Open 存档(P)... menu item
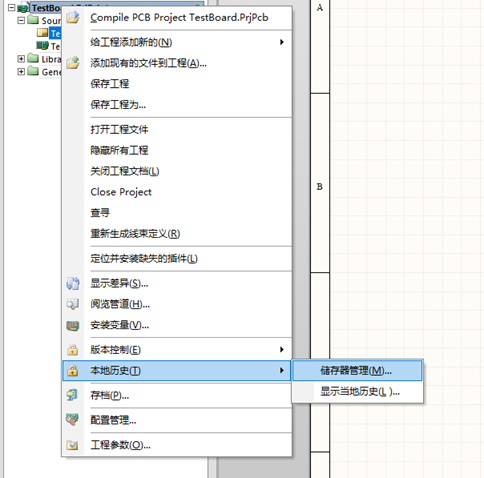 click(177, 395)
